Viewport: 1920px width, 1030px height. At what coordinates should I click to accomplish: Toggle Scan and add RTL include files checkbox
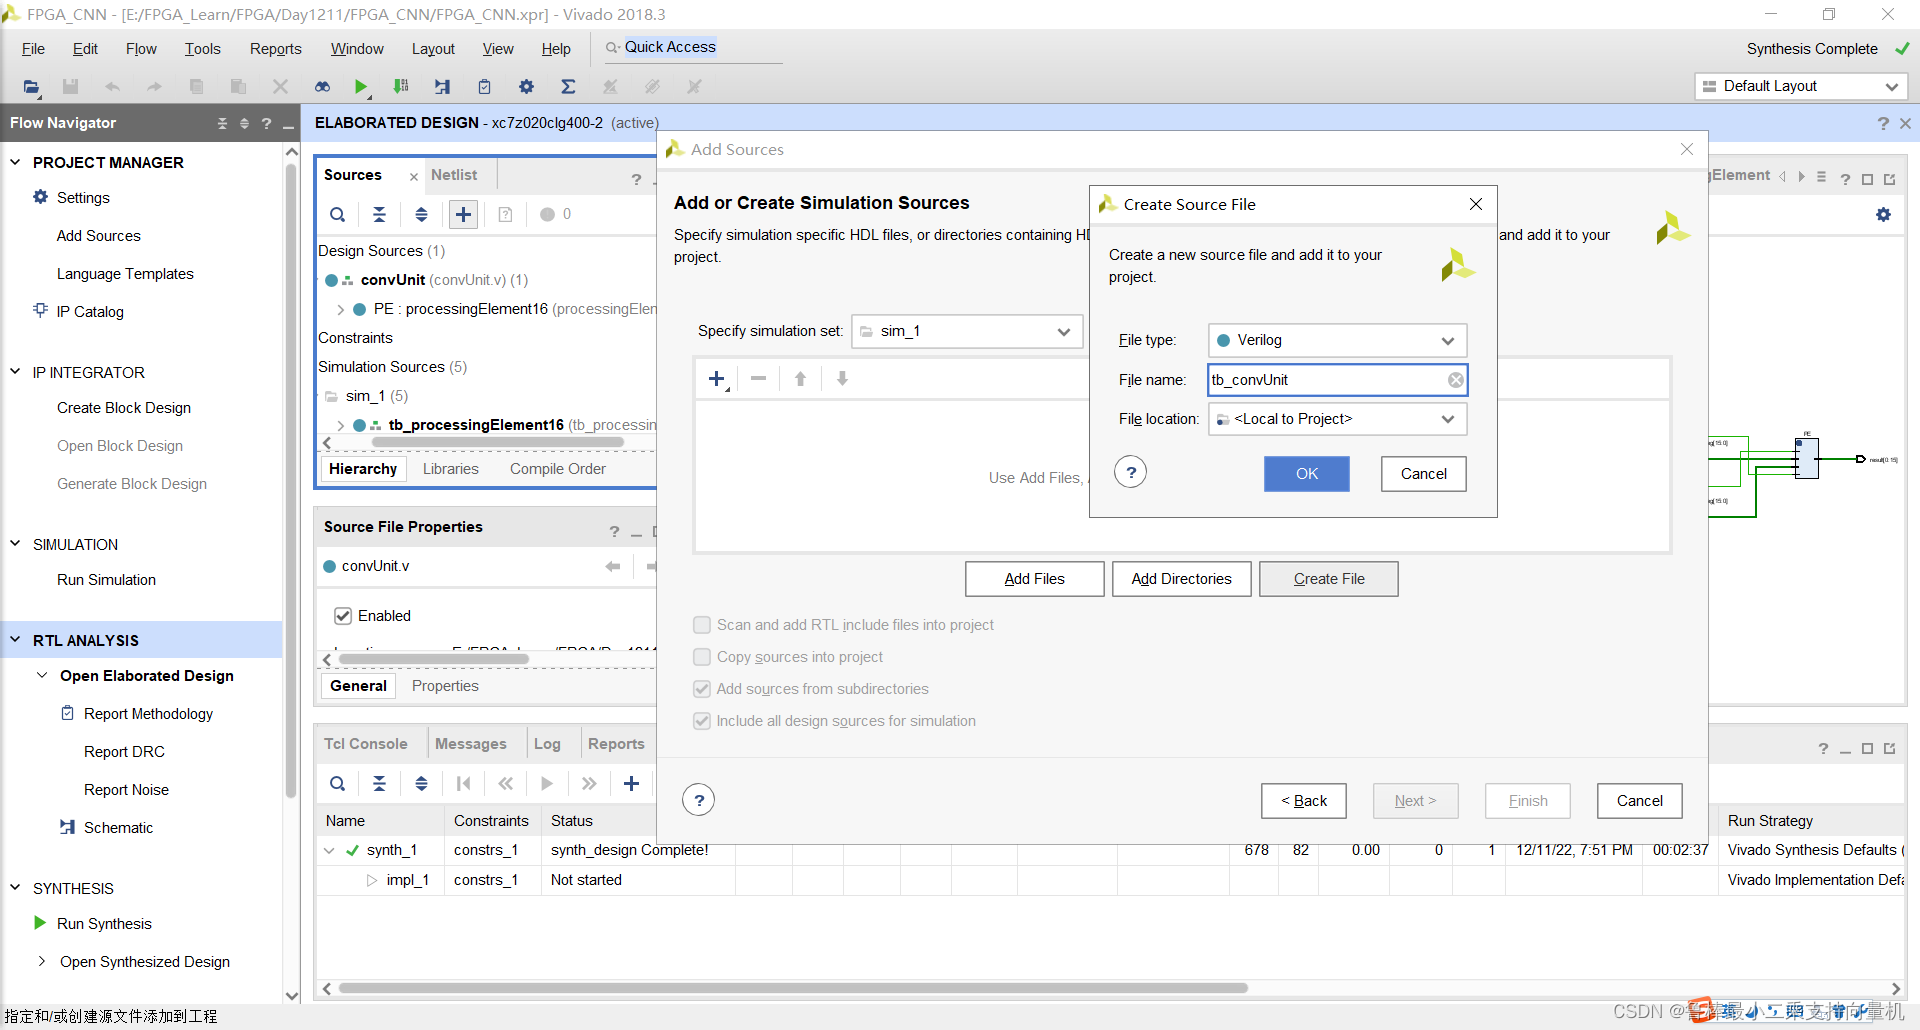(x=702, y=625)
